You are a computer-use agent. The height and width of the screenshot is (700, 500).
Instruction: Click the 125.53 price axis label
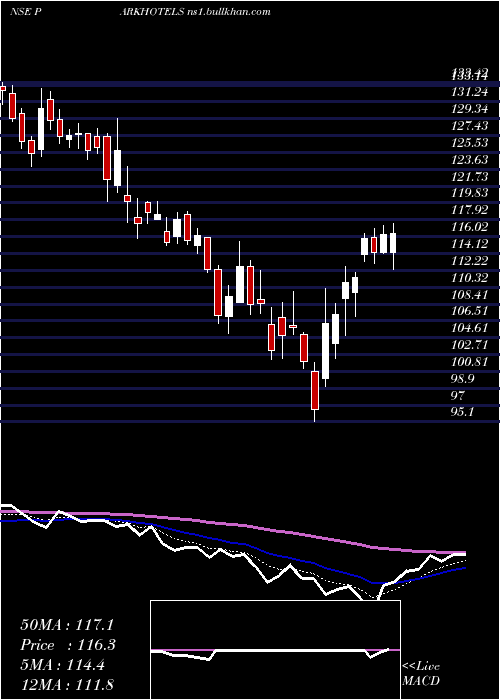pyautogui.click(x=470, y=143)
